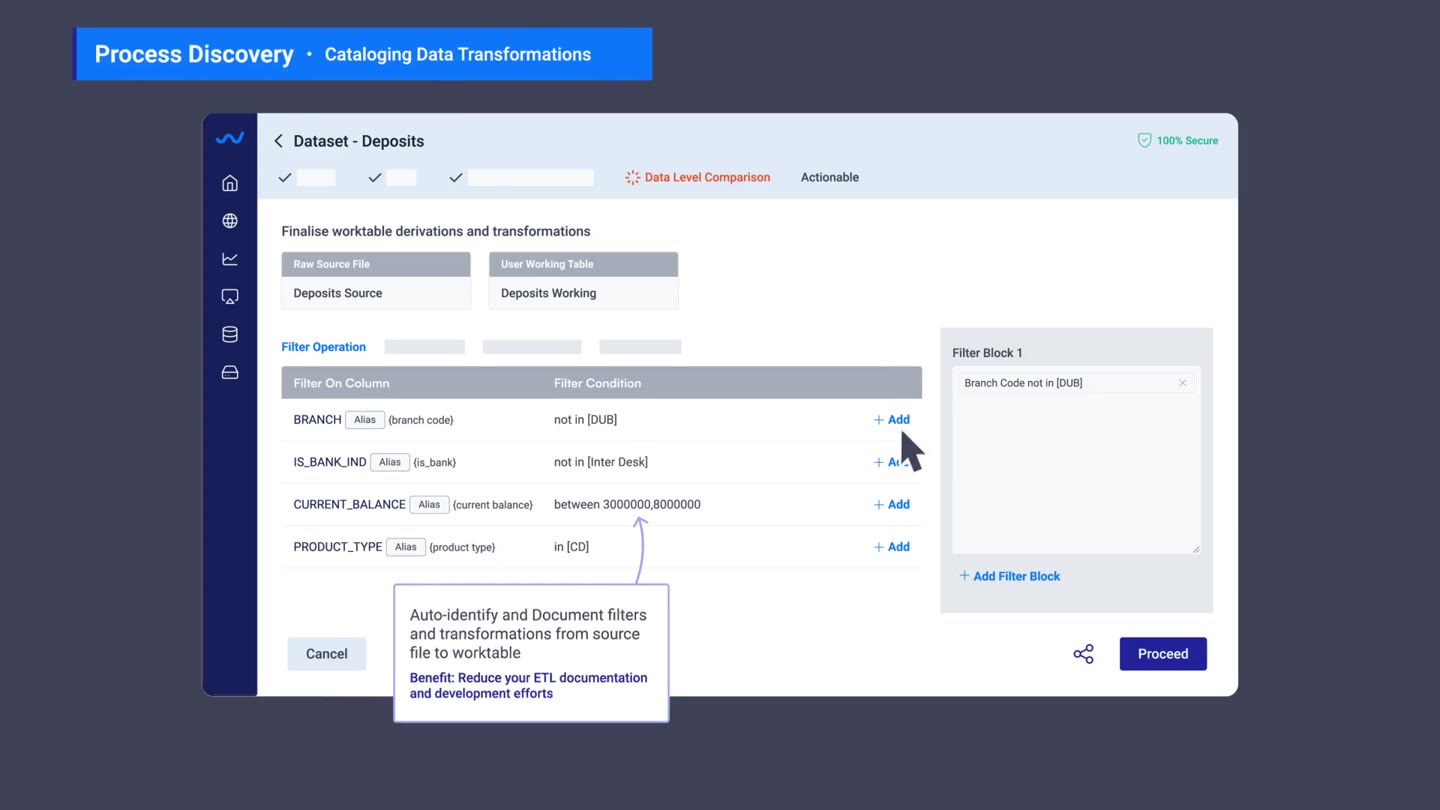The width and height of the screenshot is (1440, 810).
Task: Click the Proceed button
Action: pos(1163,654)
